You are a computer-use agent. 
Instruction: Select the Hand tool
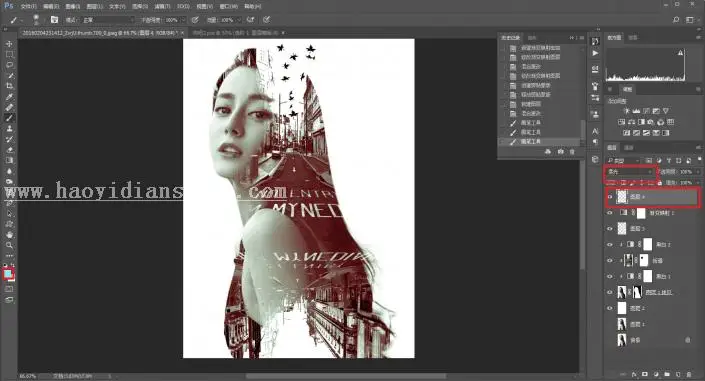[x=9, y=234]
